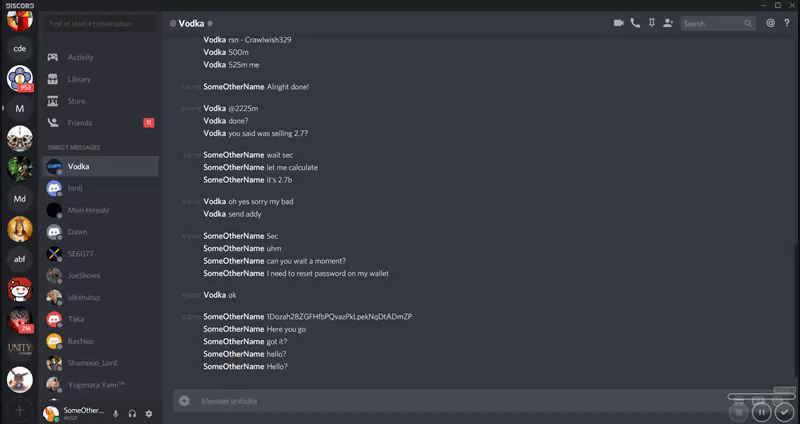
Task: Click the Message @Vodka text box
Action: (x=450, y=401)
